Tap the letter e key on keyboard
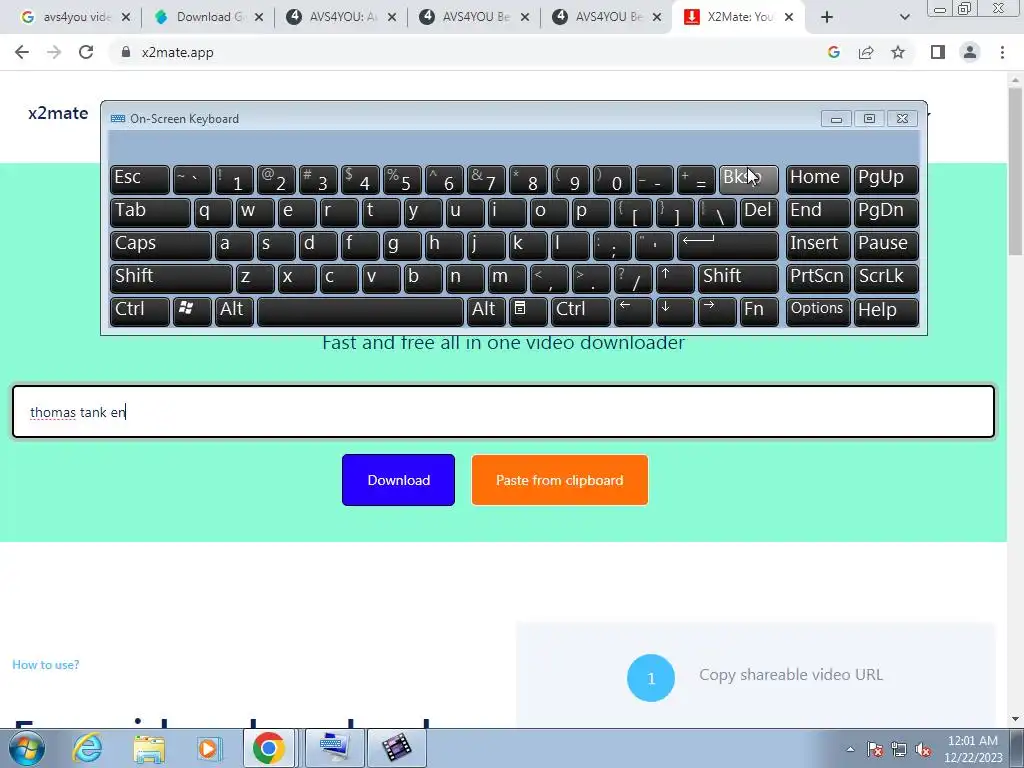The width and height of the screenshot is (1024, 768). tap(296, 212)
